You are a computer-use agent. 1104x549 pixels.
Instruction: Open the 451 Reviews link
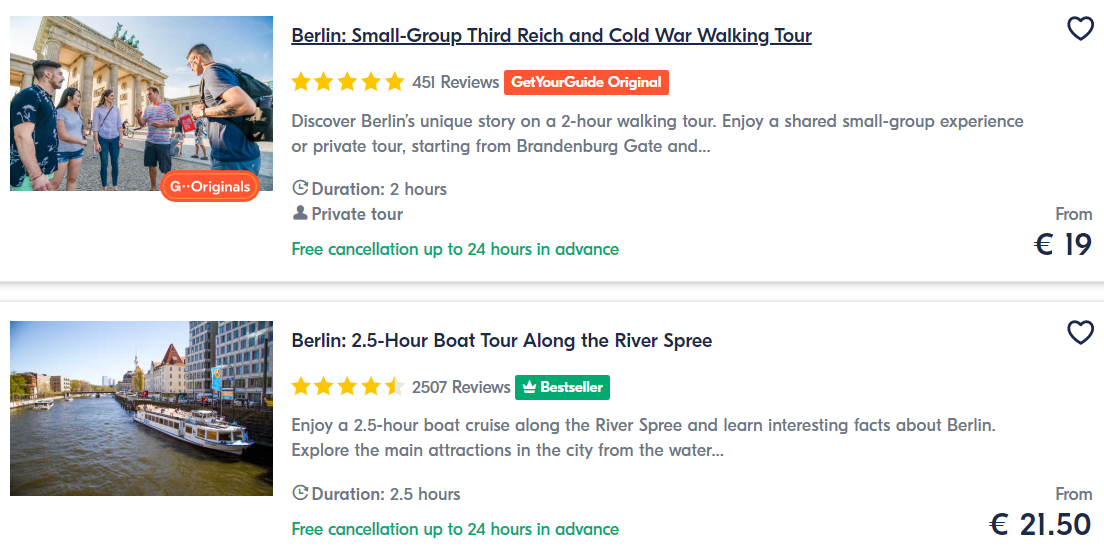[x=455, y=82]
